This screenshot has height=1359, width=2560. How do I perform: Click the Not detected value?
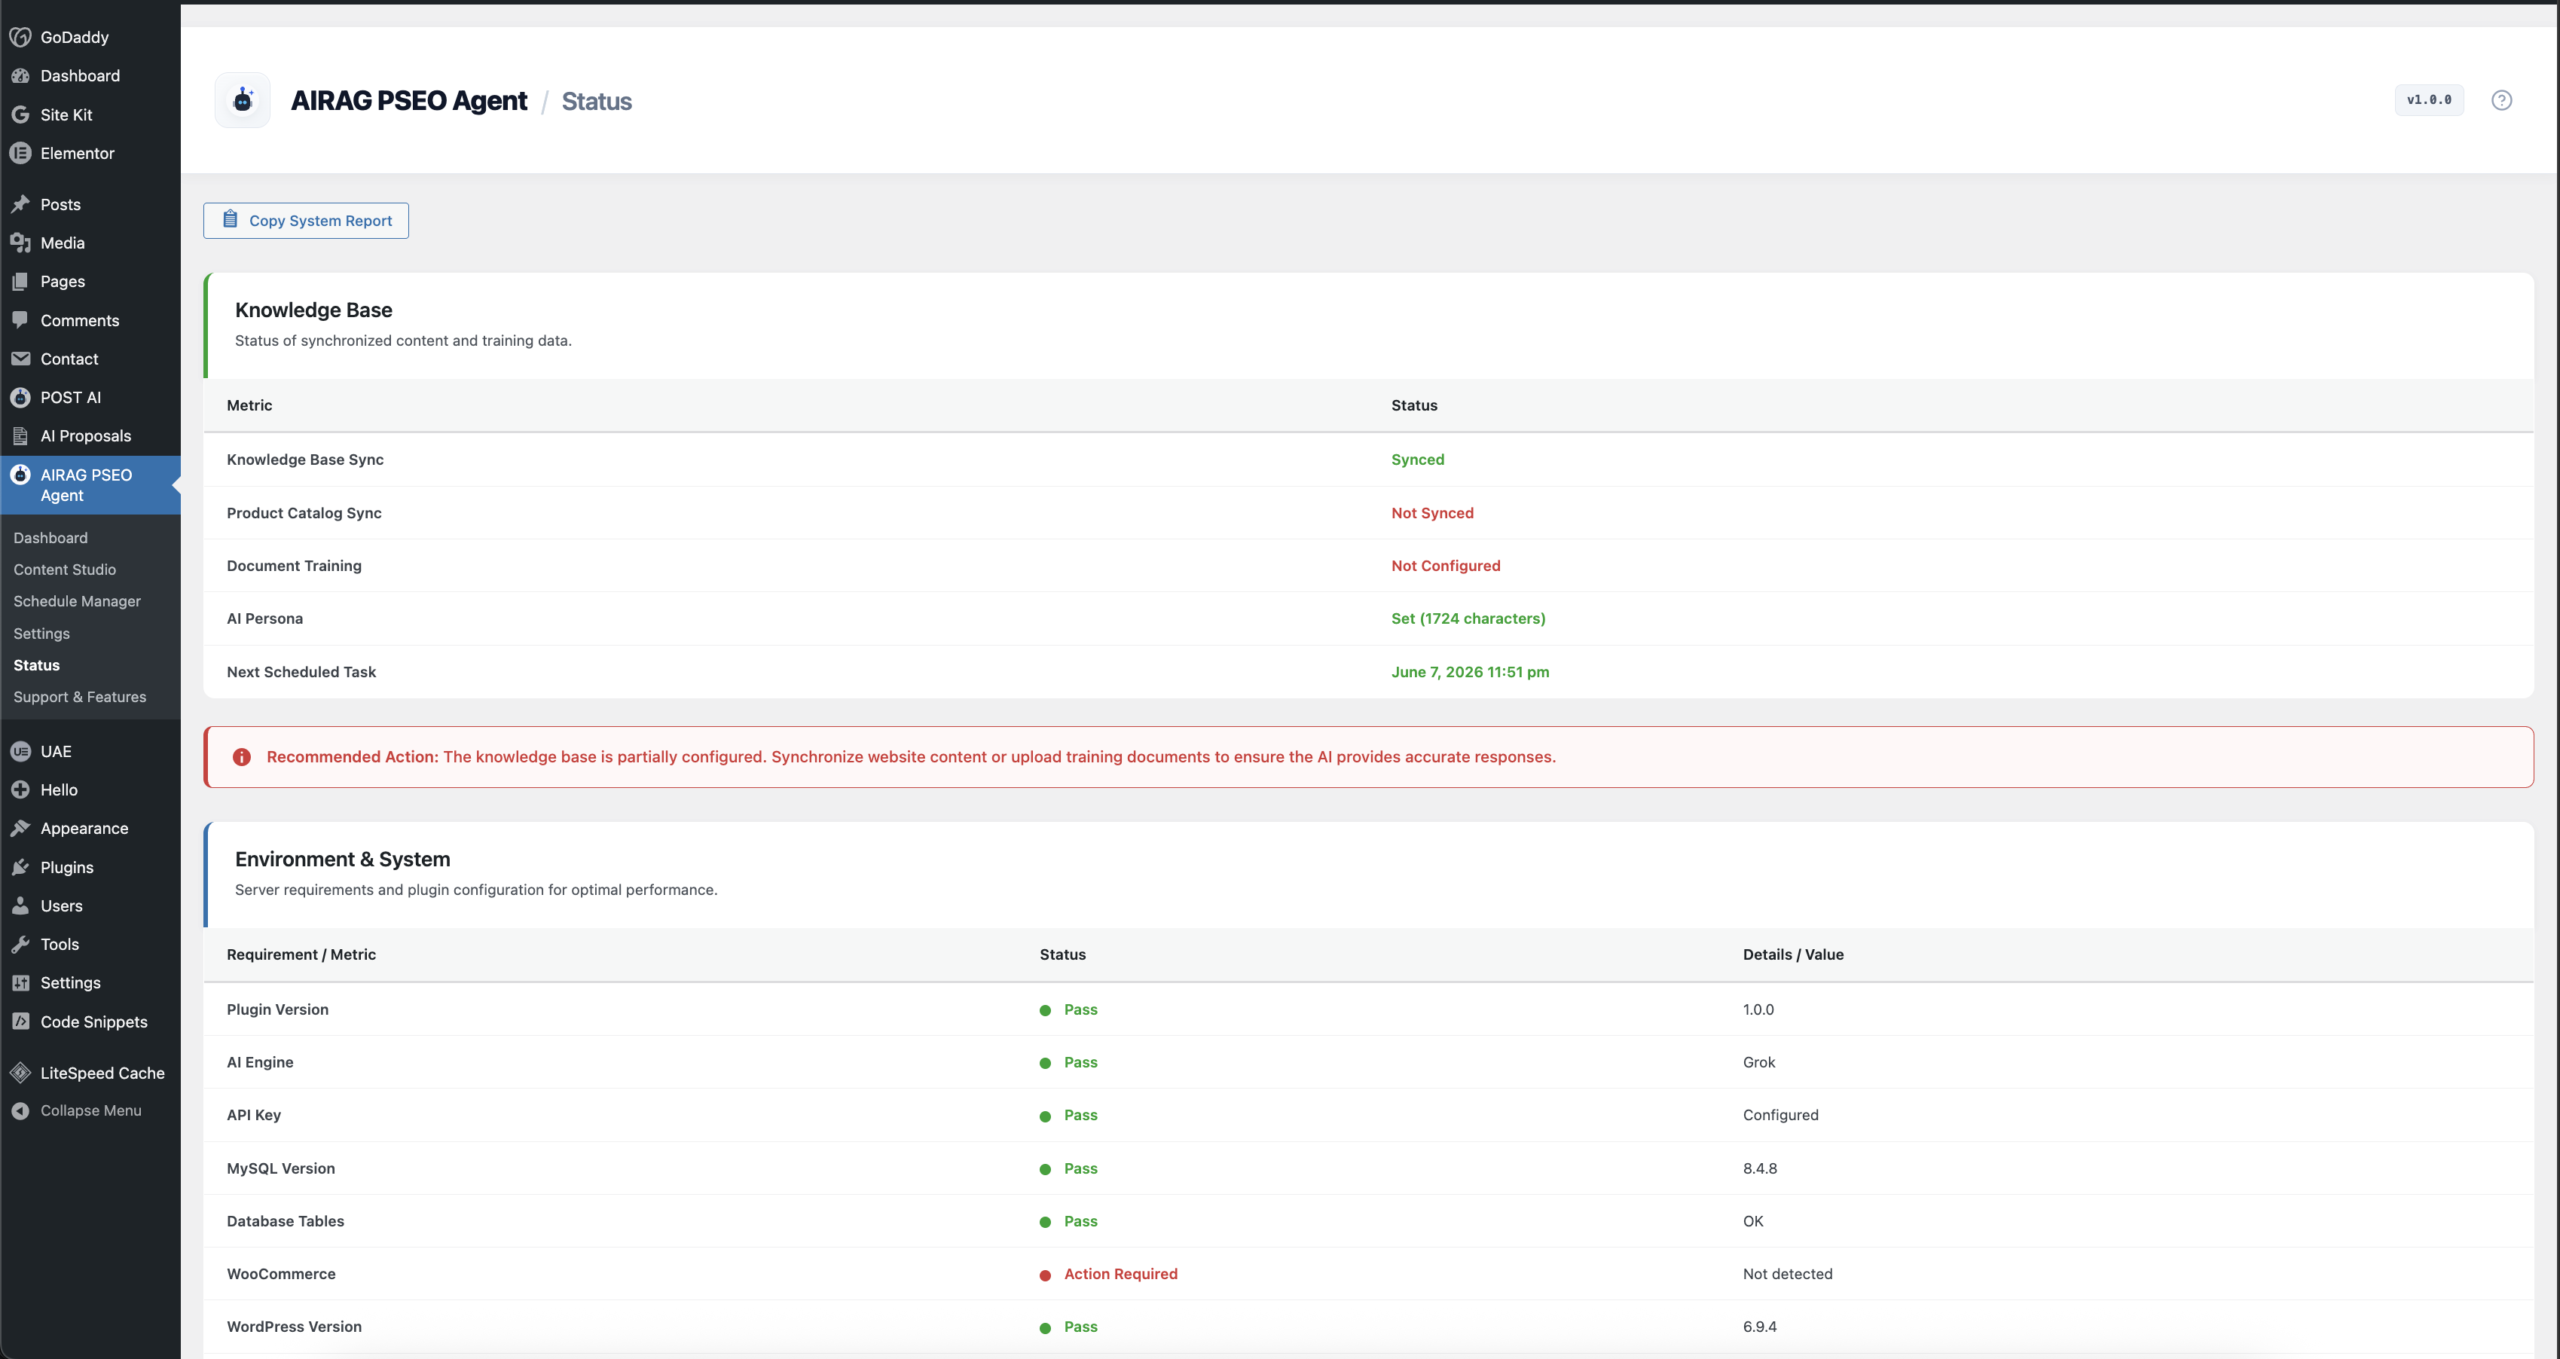(x=1788, y=1274)
